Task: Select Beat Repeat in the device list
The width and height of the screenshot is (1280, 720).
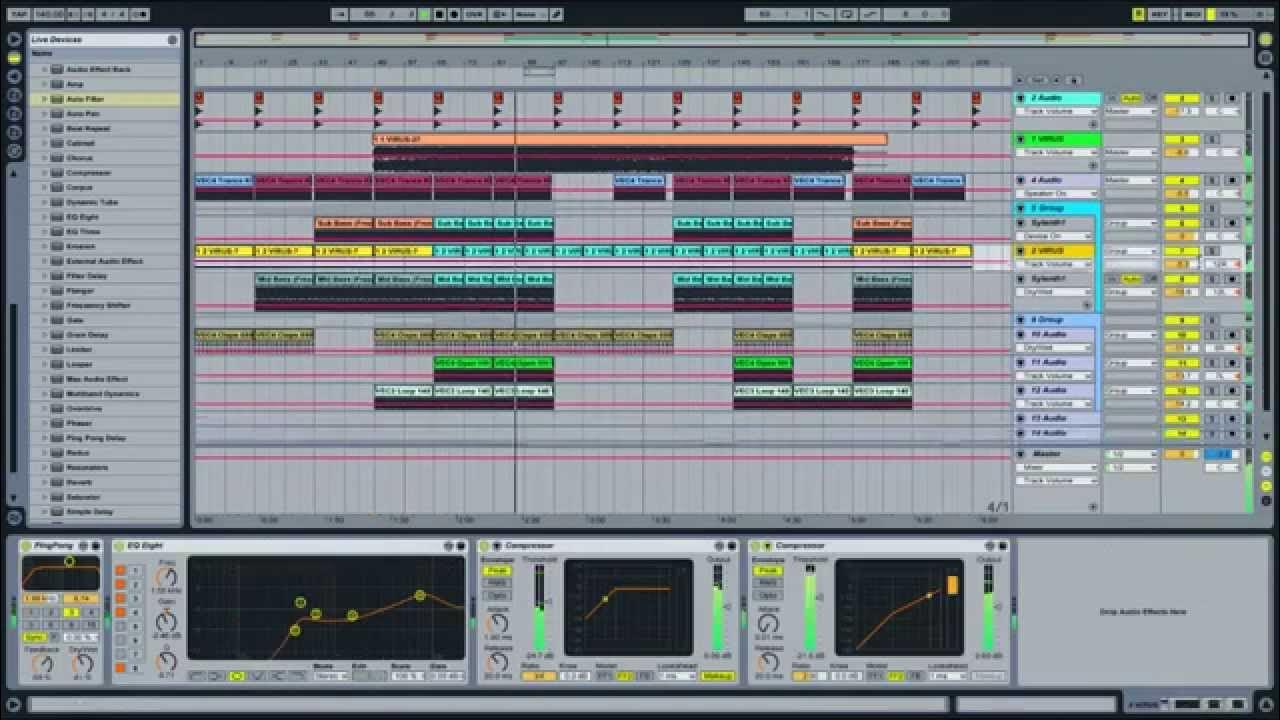Action: (x=88, y=129)
